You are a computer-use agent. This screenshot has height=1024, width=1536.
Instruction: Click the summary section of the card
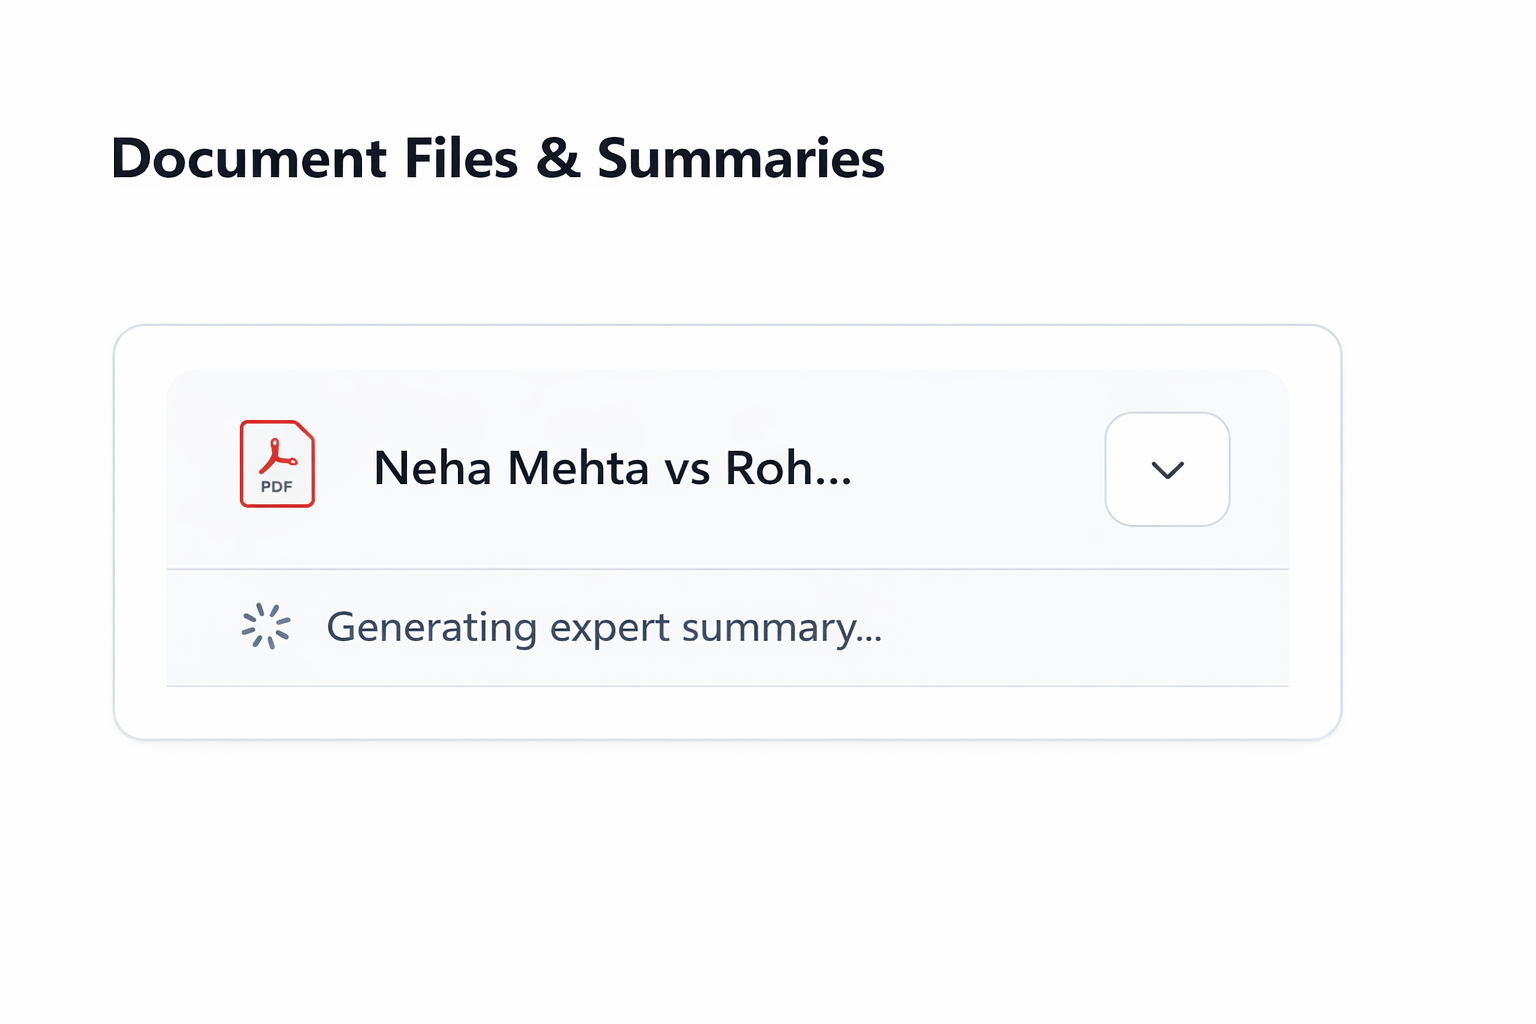coord(727,627)
